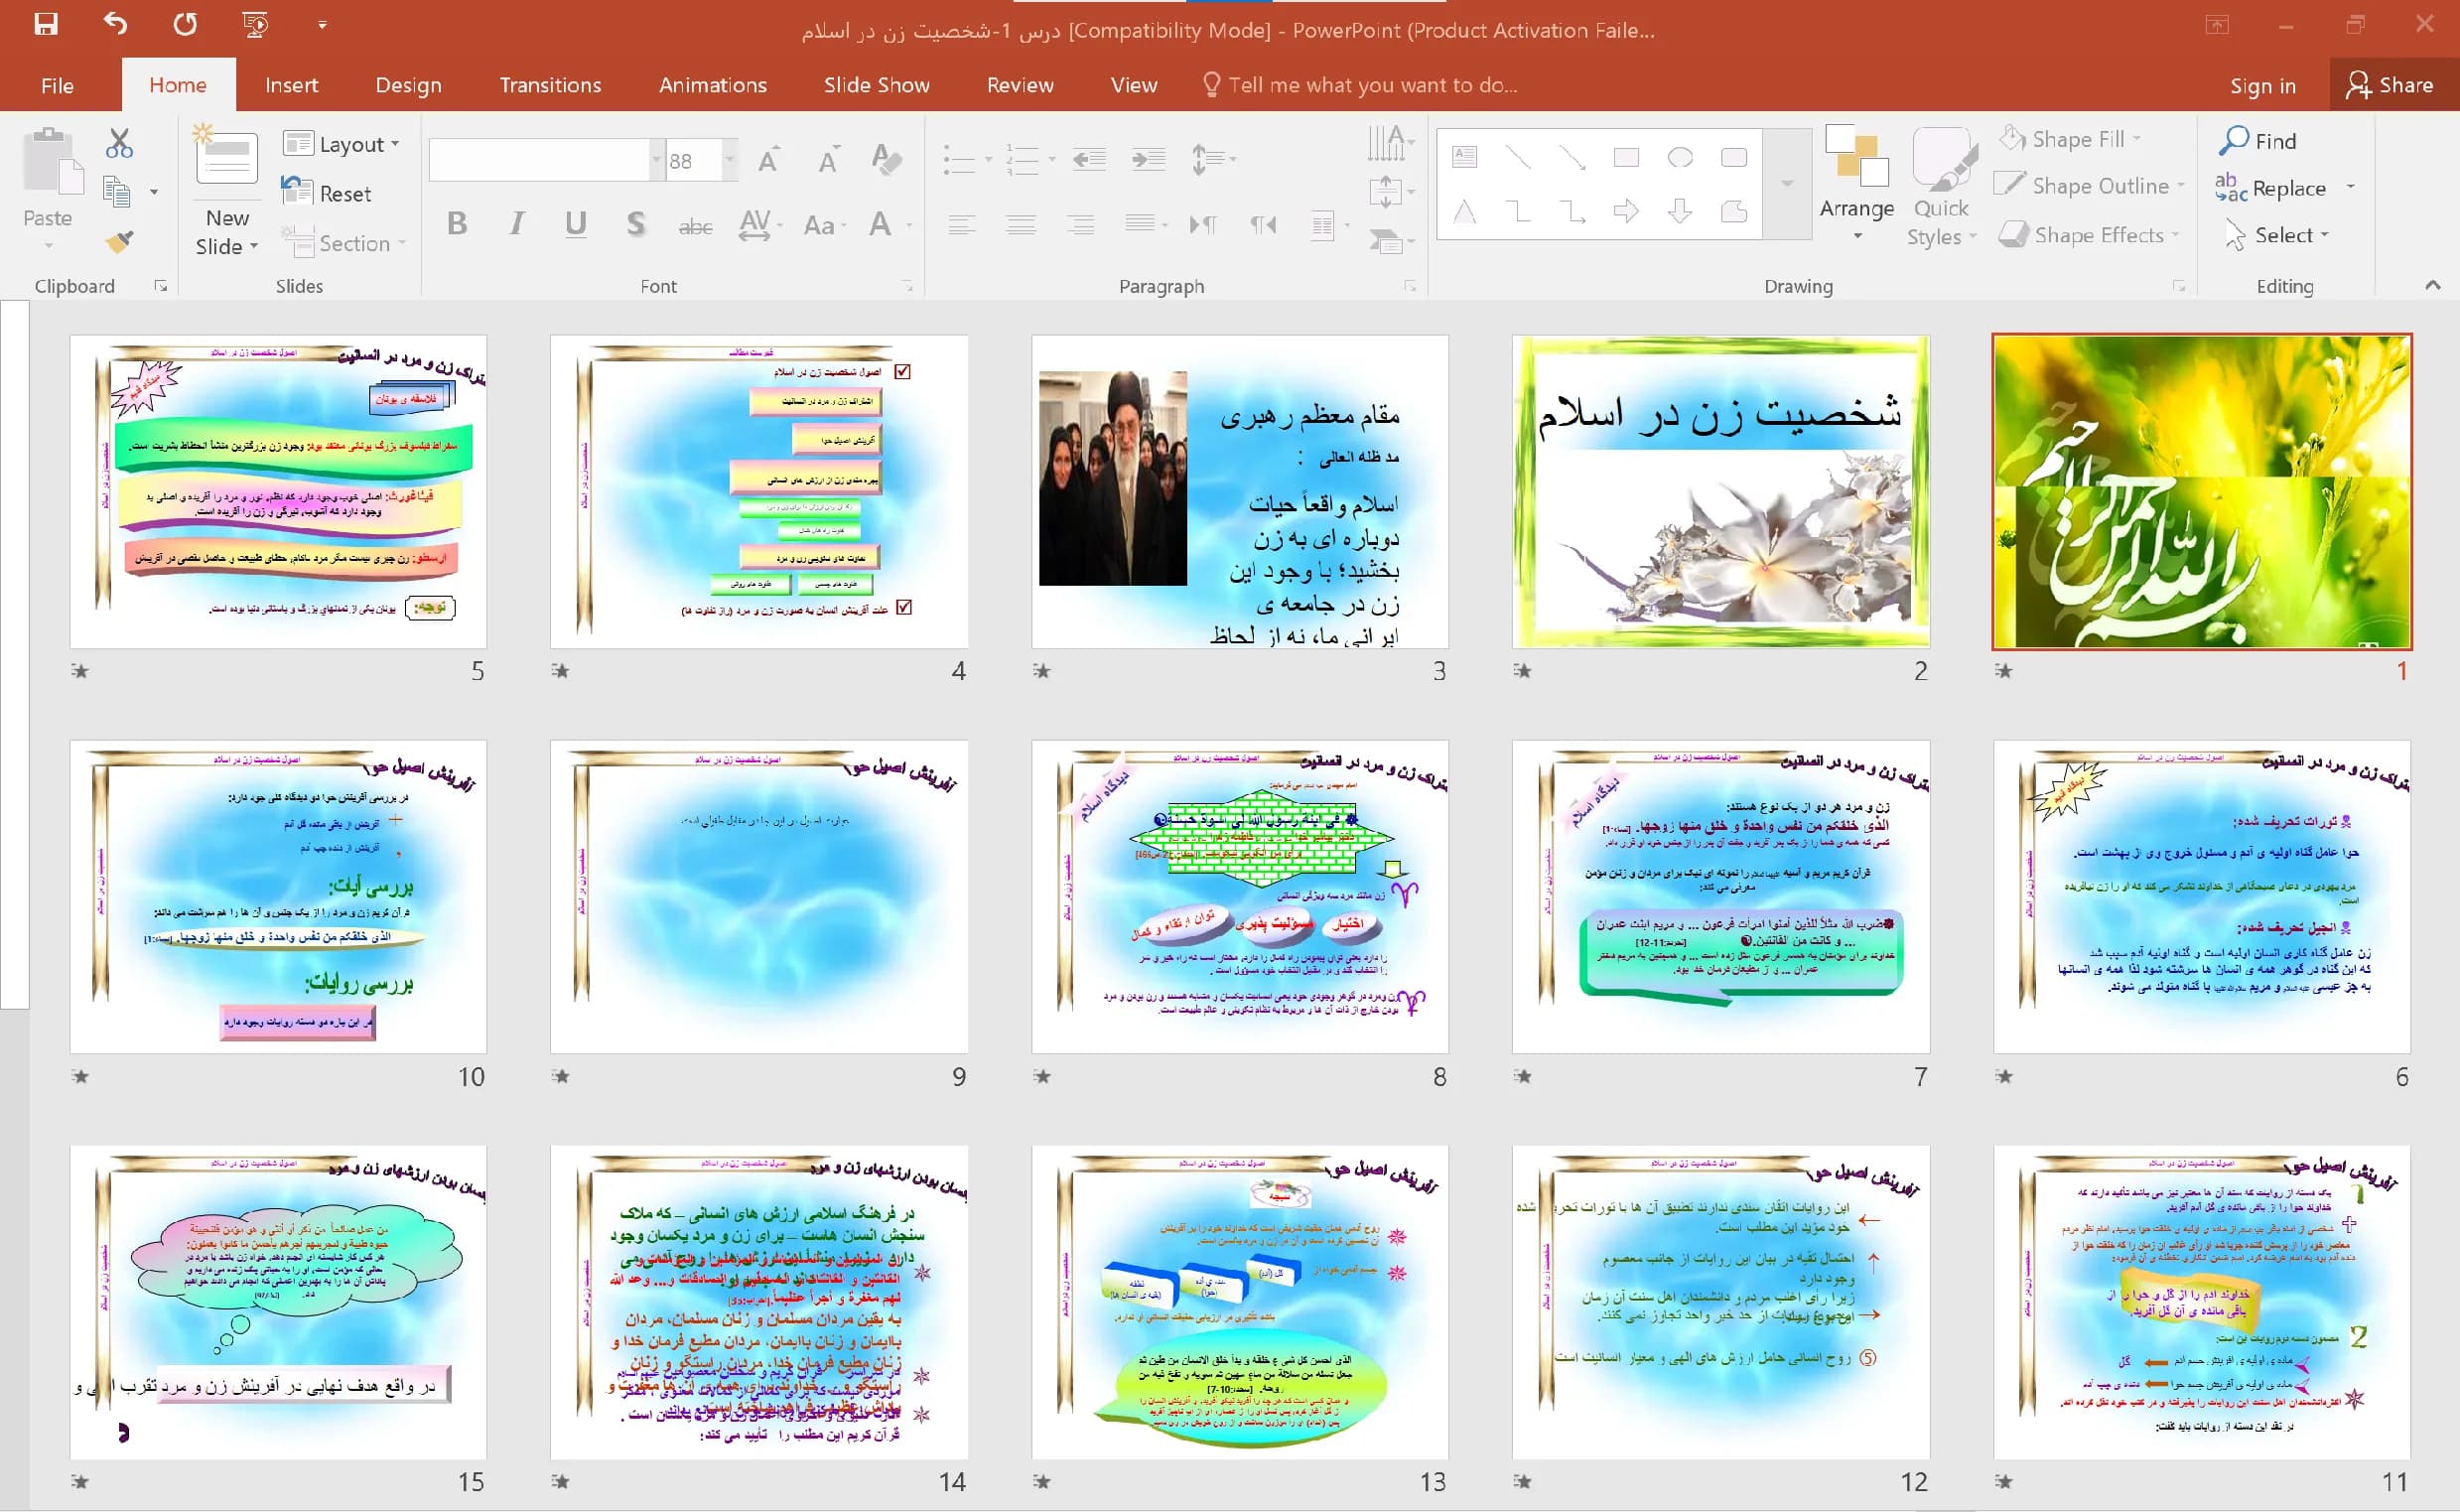Viewport: 2460px width, 1512px height.
Task: Click the Copy icon
Action: [118, 191]
